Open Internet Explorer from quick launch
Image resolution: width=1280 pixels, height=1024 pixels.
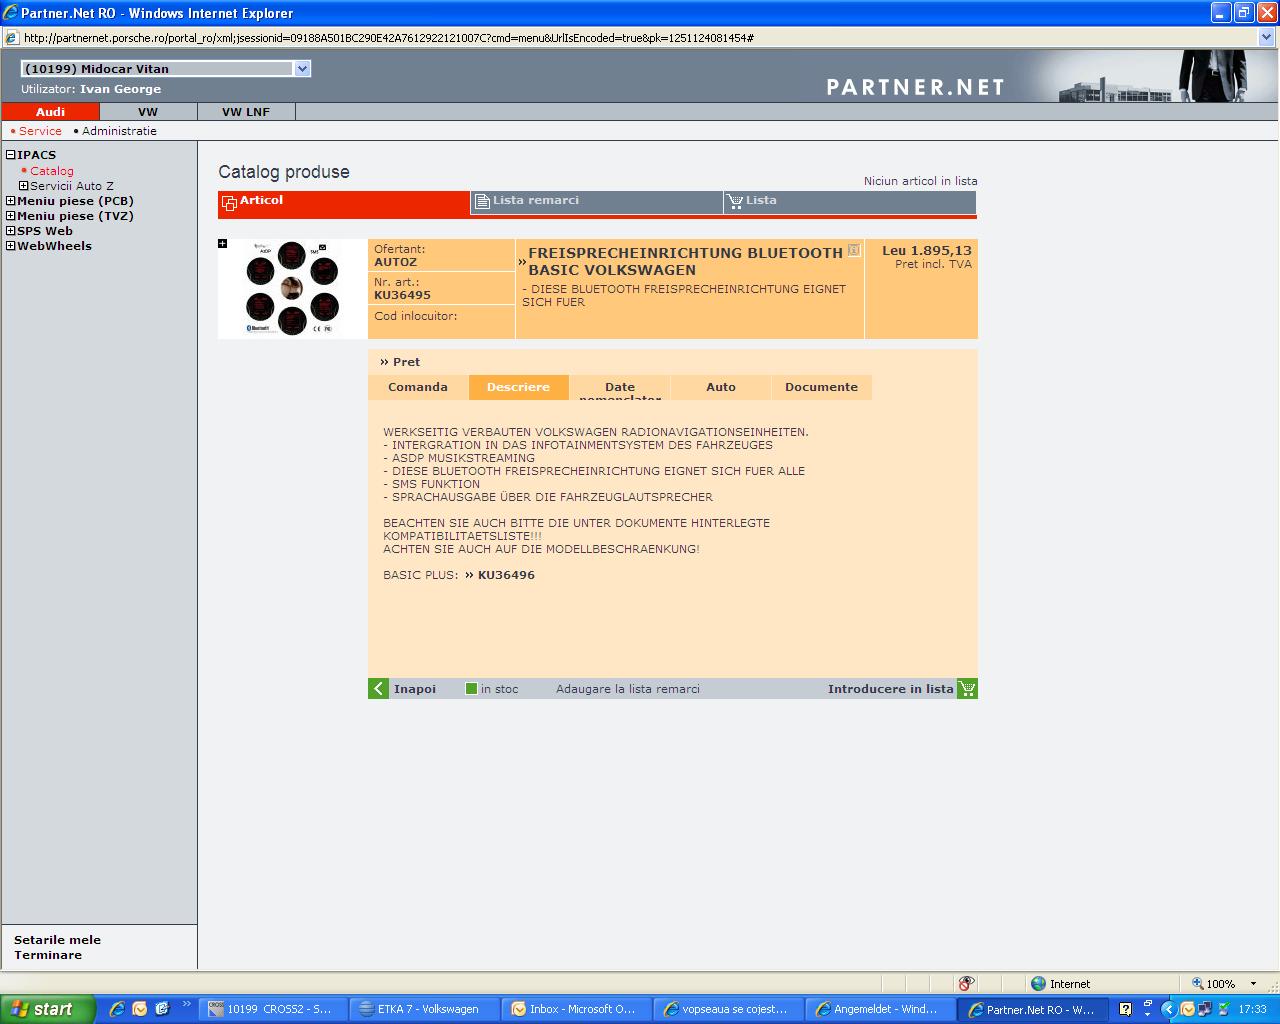(x=117, y=1009)
